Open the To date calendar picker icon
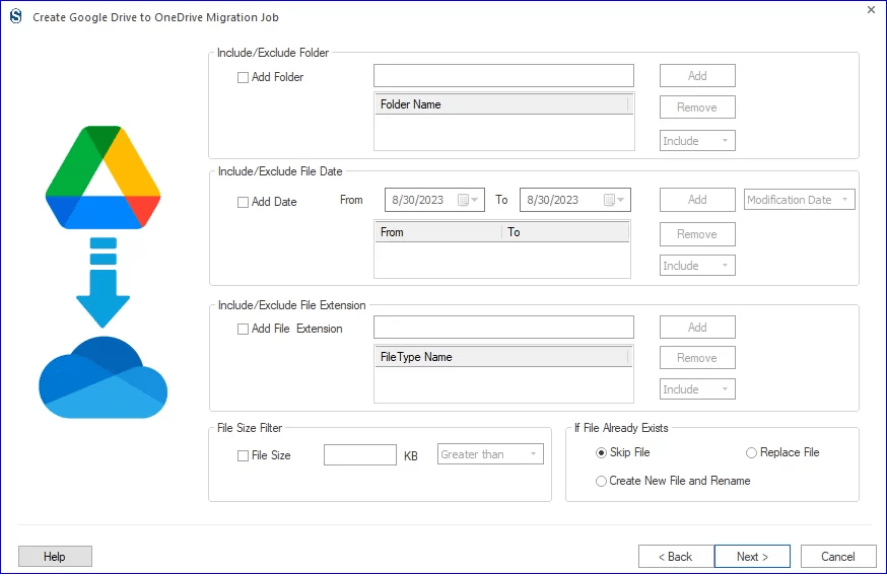This screenshot has height=576, width=887. coord(609,200)
